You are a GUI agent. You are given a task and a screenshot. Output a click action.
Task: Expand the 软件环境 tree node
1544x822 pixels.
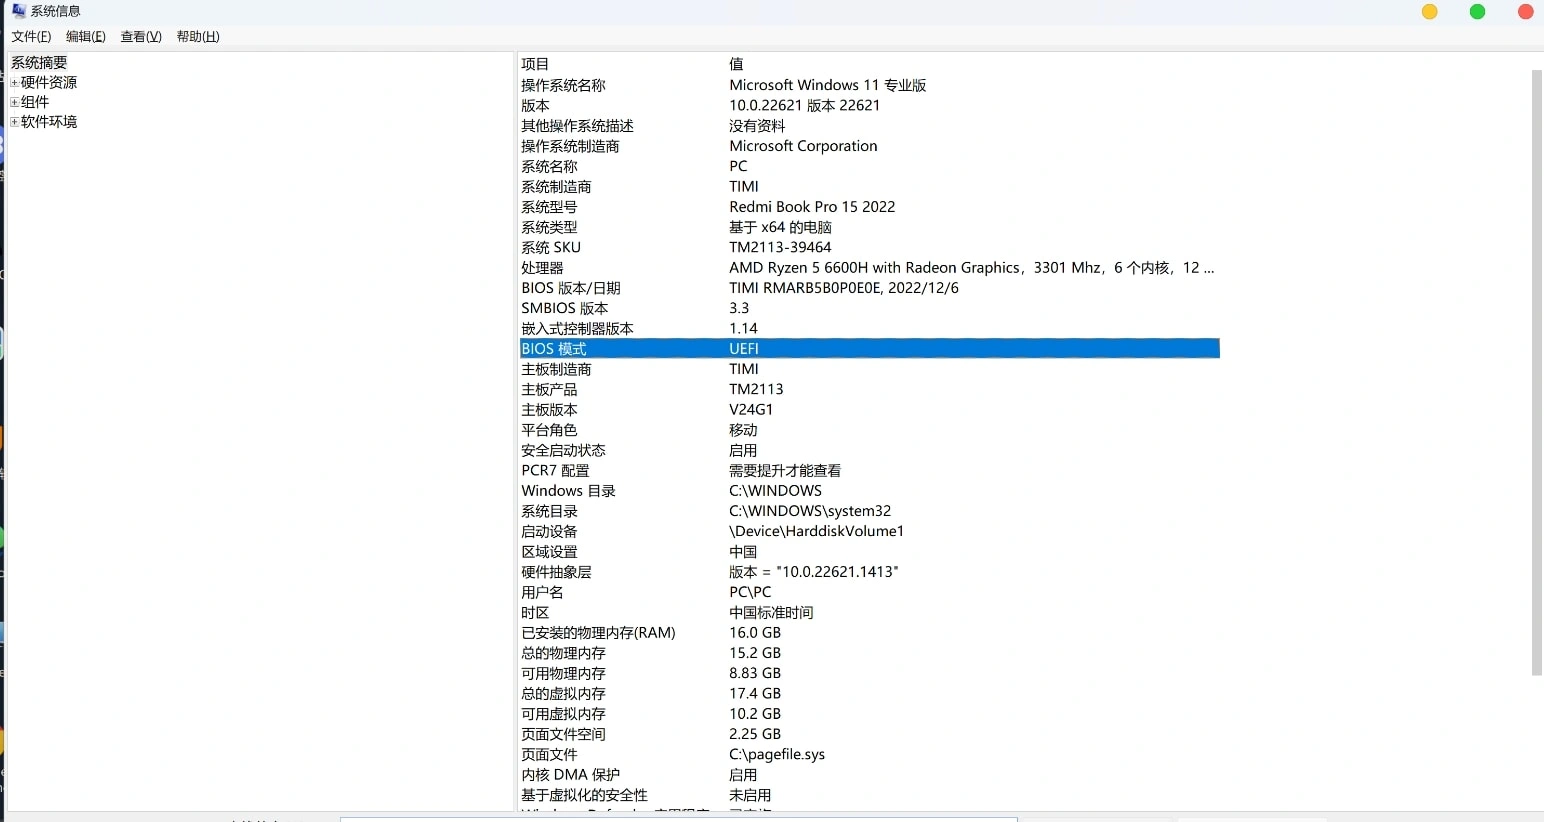[14, 122]
